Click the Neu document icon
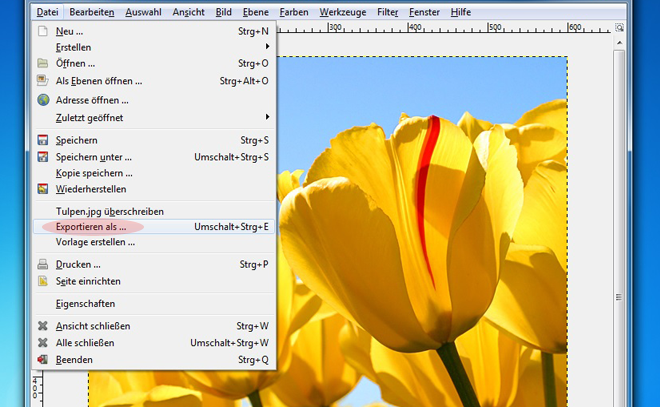 coord(43,31)
